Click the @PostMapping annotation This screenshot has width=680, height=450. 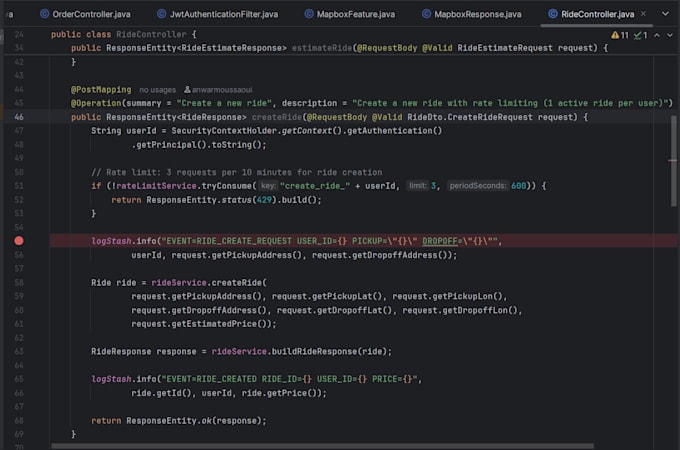point(101,89)
